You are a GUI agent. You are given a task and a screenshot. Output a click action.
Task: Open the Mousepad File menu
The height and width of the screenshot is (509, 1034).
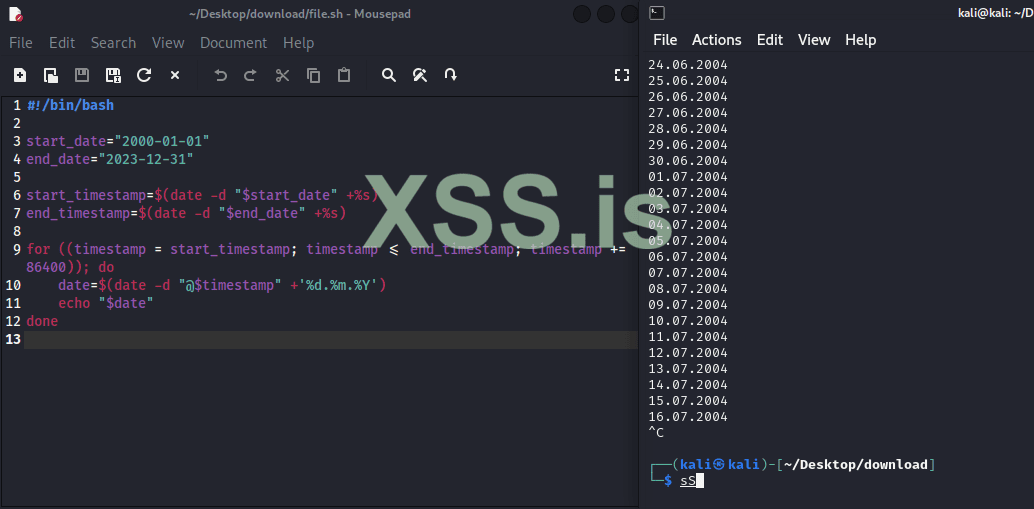(x=20, y=43)
